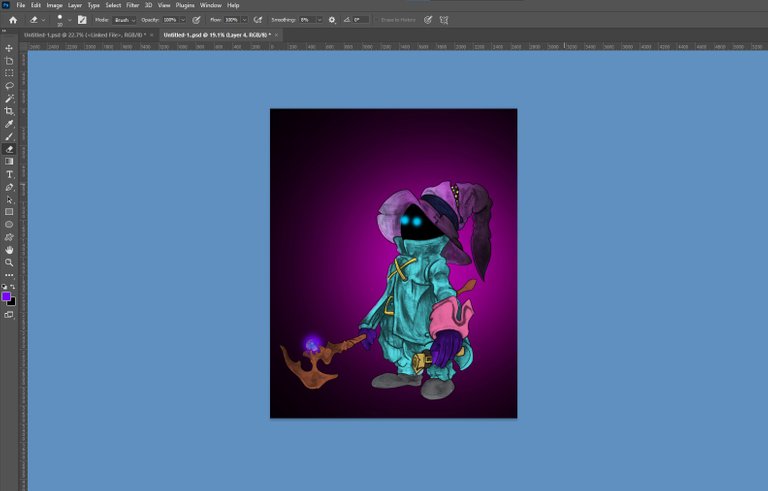
Task: Select the Rectangle shape tool
Action: click(9, 212)
